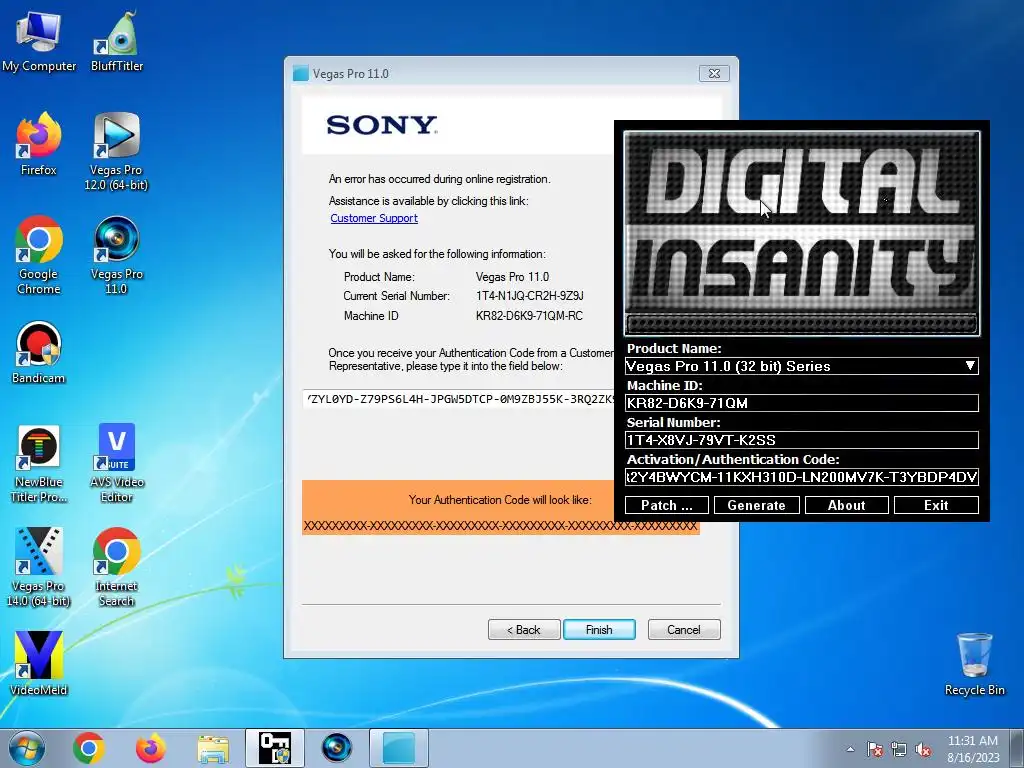Screen dimensions: 1024x768
Task: Click the Digital Insanity banner image
Action: click(801, 233)
